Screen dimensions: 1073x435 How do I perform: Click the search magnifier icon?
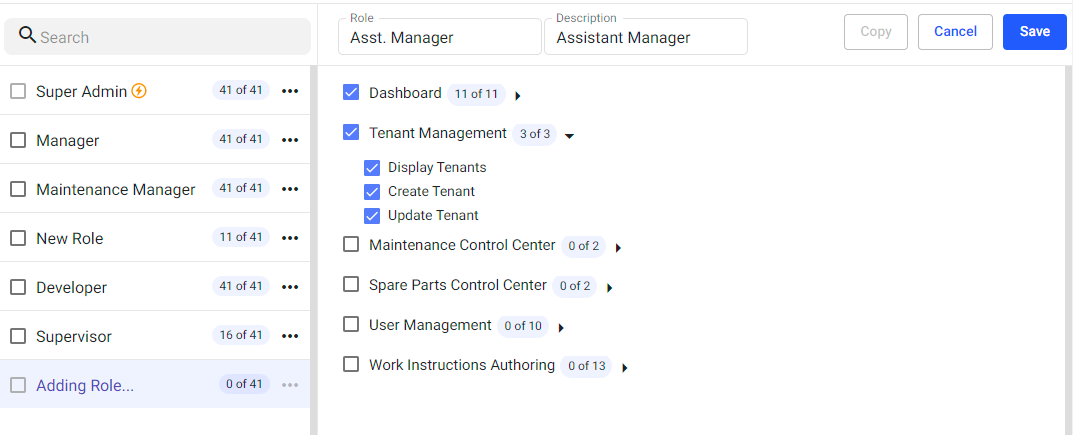coord(27,36)
